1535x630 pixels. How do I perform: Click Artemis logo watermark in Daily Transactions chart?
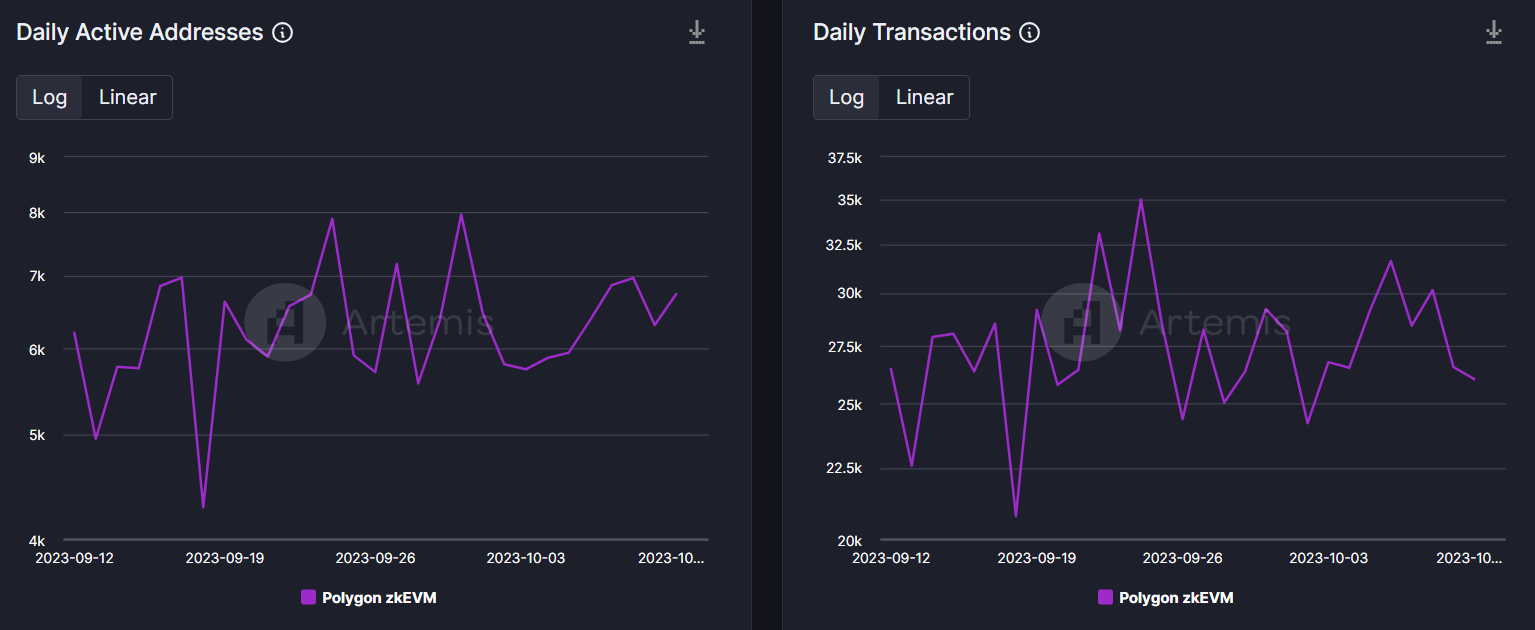1082,322
